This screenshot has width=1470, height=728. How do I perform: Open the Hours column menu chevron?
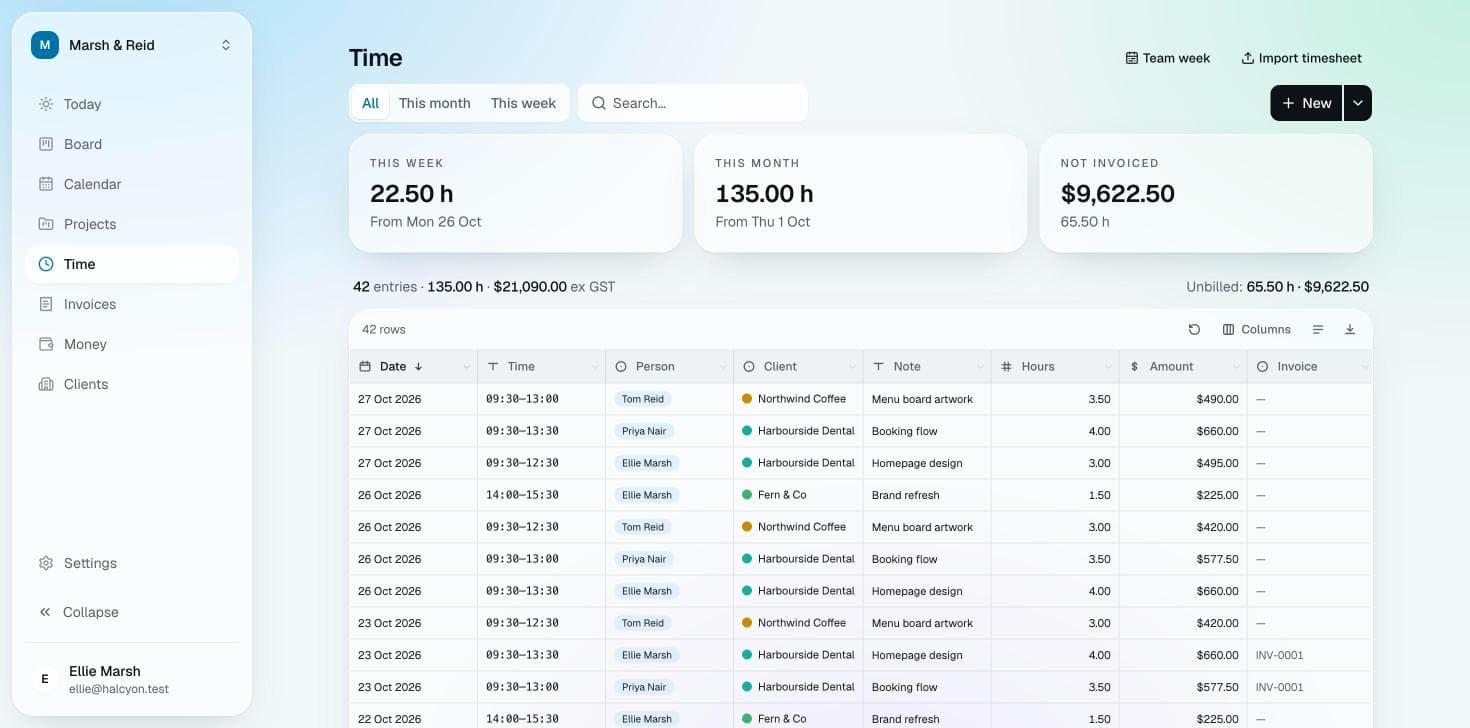[x=1107, y=367]
